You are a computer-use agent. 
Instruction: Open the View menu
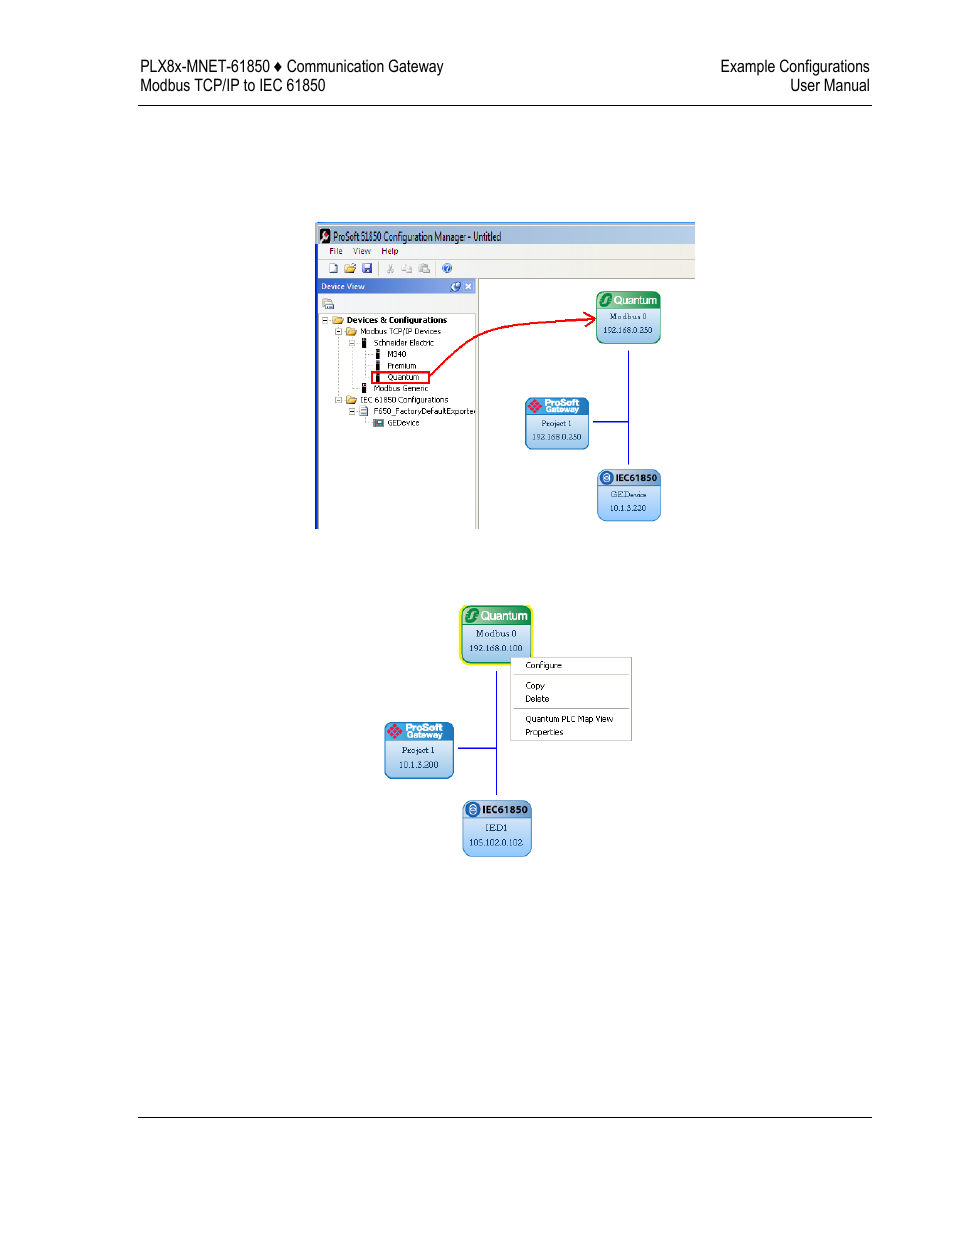click(x=362, y=252)
